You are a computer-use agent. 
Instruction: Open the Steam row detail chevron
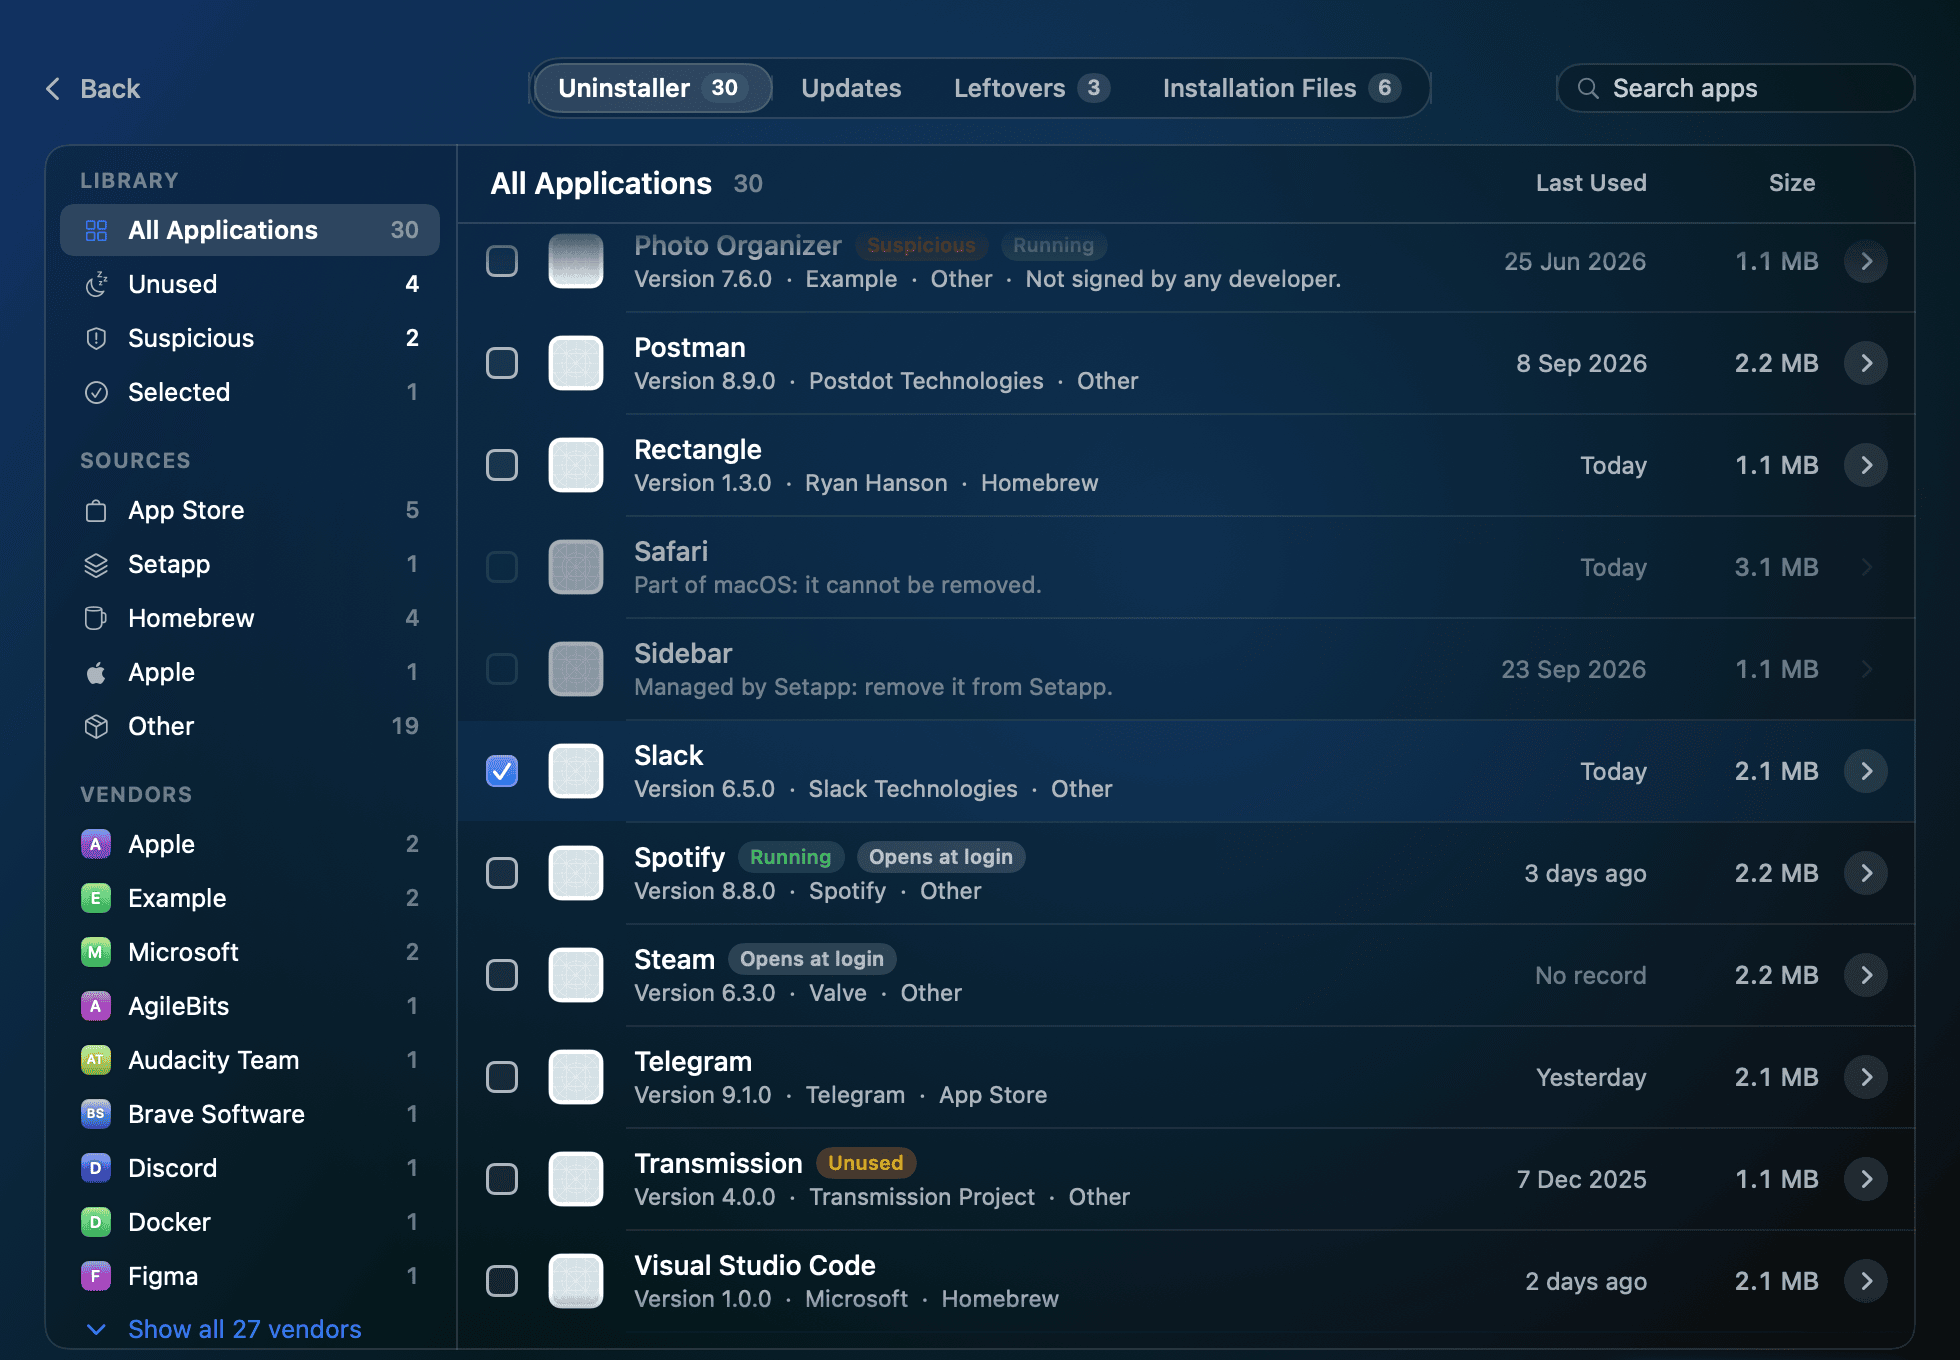coord(1866,975)
